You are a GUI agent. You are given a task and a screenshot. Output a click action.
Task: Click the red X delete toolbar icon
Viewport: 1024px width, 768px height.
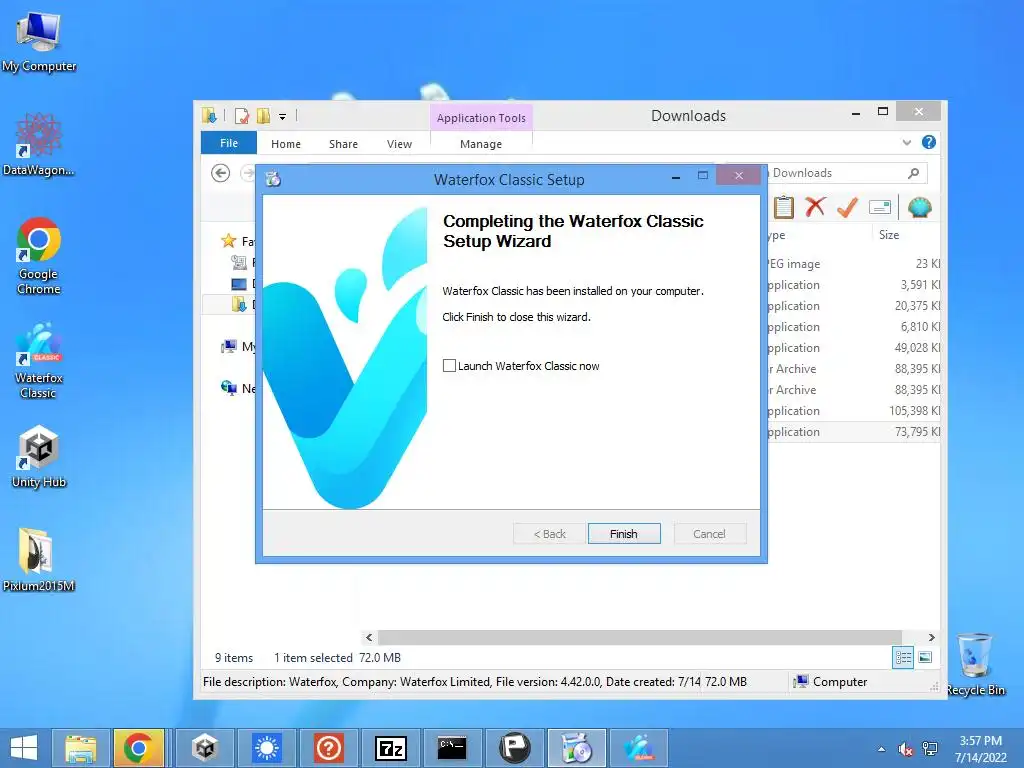point(815,207)
